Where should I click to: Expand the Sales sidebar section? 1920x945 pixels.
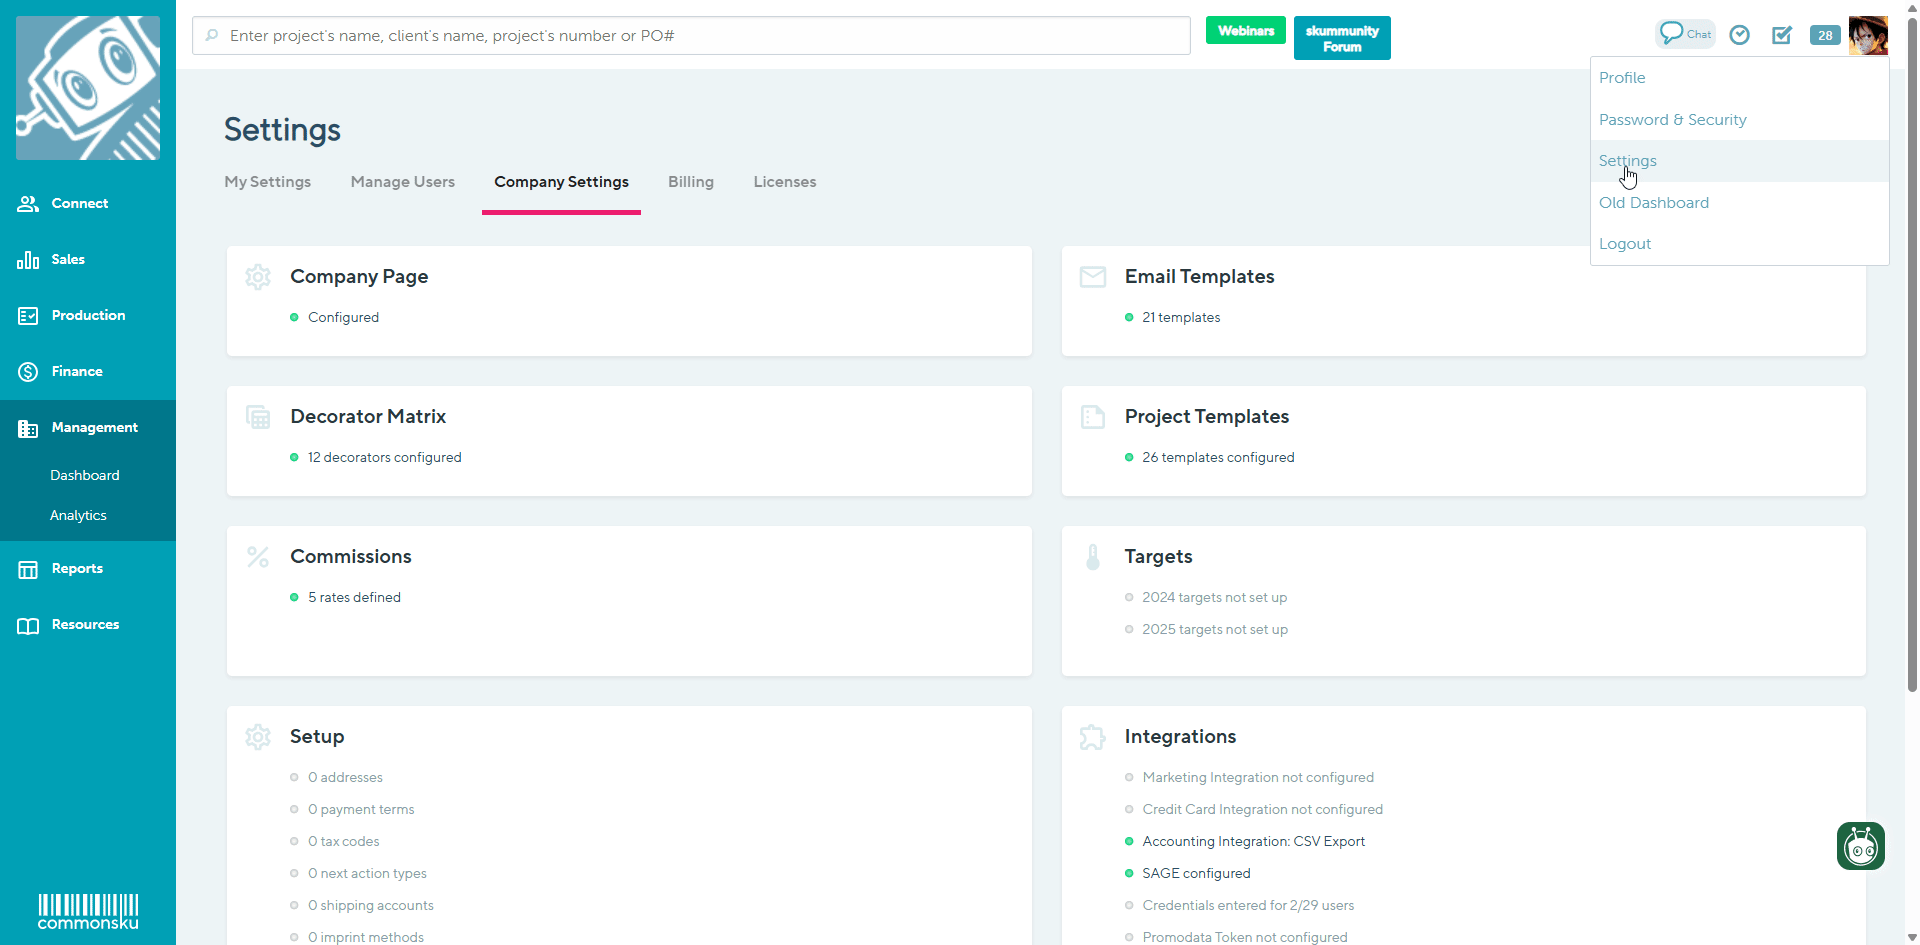(x=68, y=260)
